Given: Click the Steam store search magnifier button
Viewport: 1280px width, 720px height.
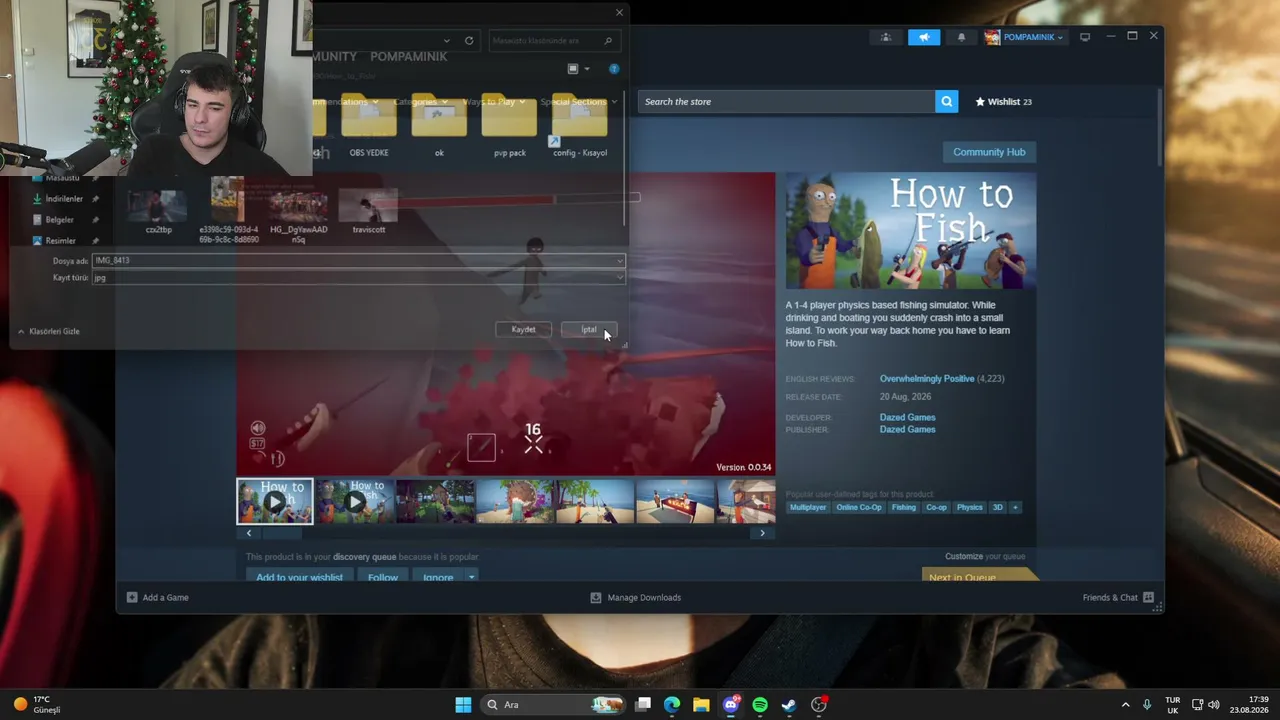Looking at the screenshot, I should click(x=946, y=101).
